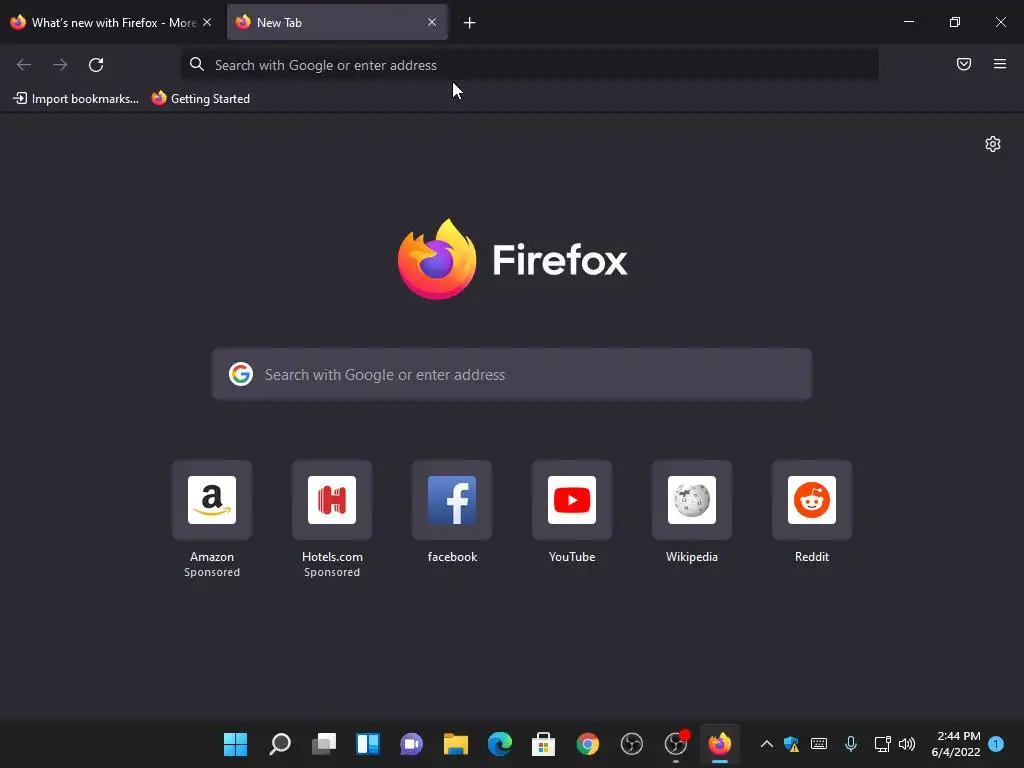Open Chat app on taskbar

coord(411,744)
